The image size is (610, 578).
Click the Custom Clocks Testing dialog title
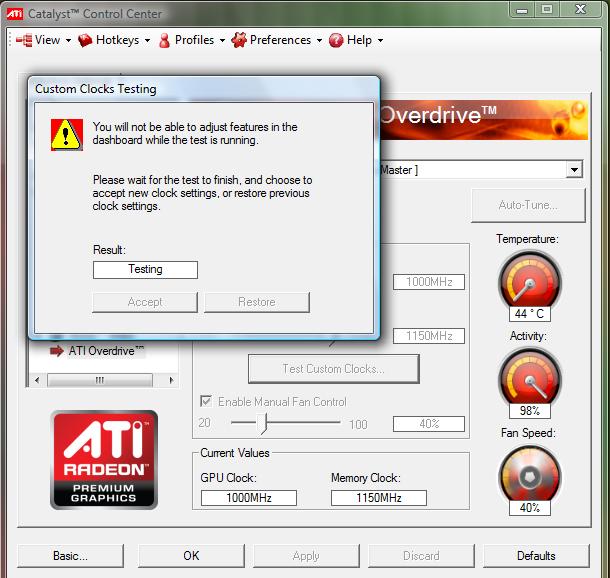click(x=96, y=89)
